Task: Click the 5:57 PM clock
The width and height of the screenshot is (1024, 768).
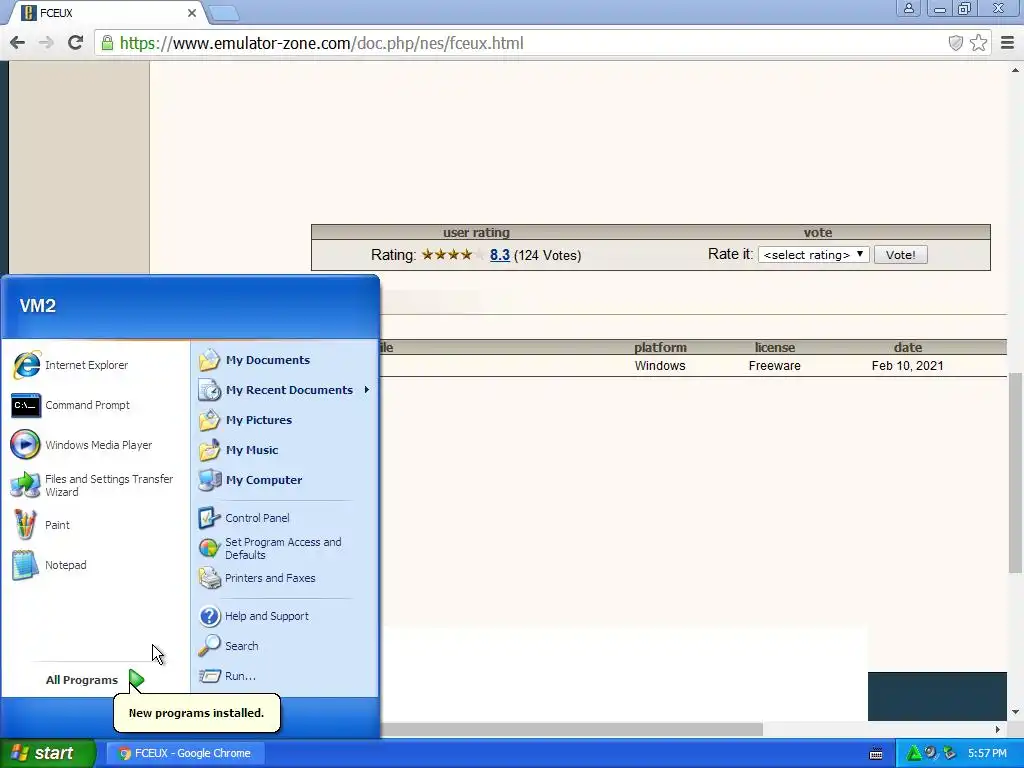Action: (987, 753)
